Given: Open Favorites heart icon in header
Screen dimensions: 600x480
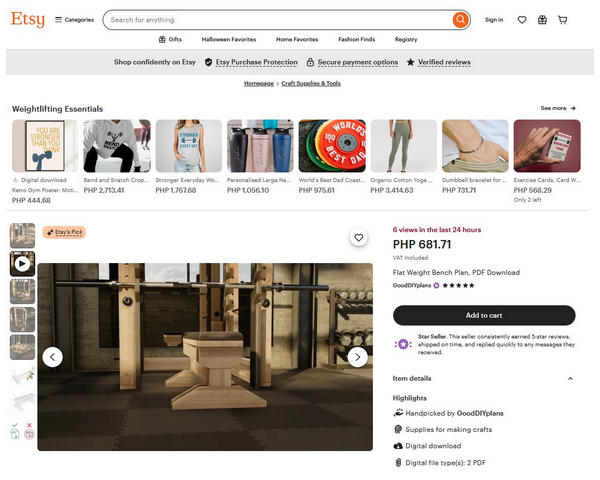Looking at the screenshot, I should [x=522, y=20].
